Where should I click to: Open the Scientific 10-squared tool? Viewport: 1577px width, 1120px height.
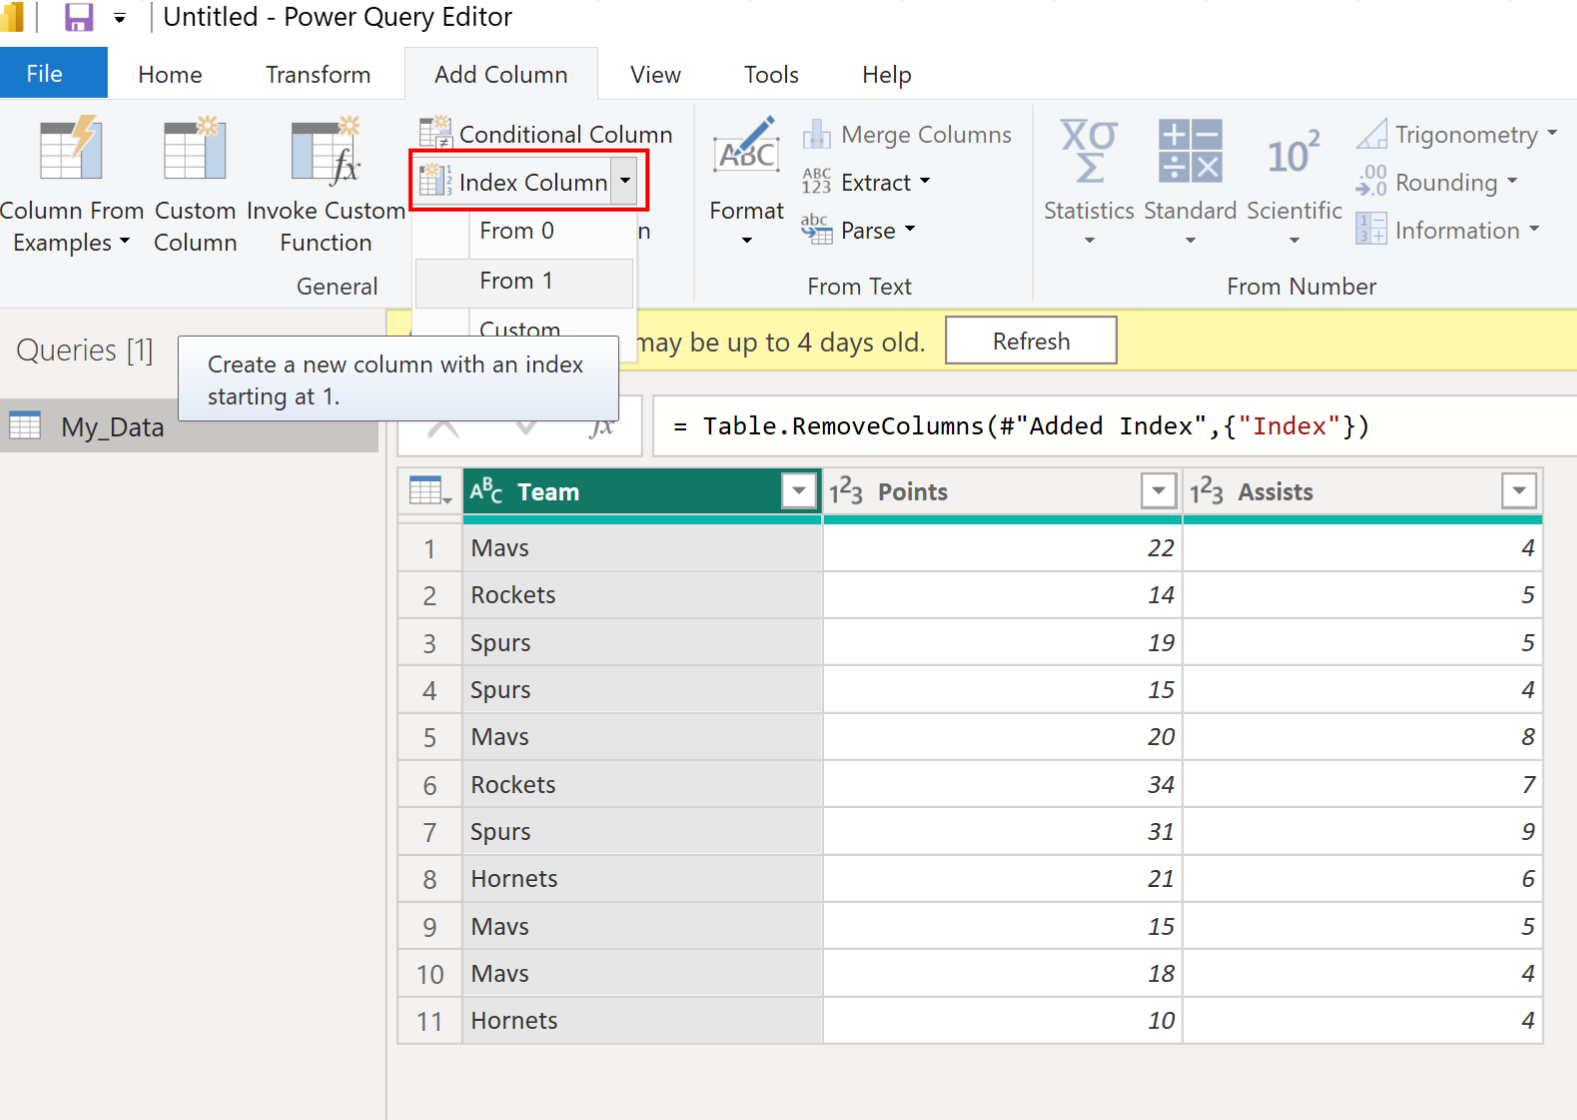(x=1294, y=181)
